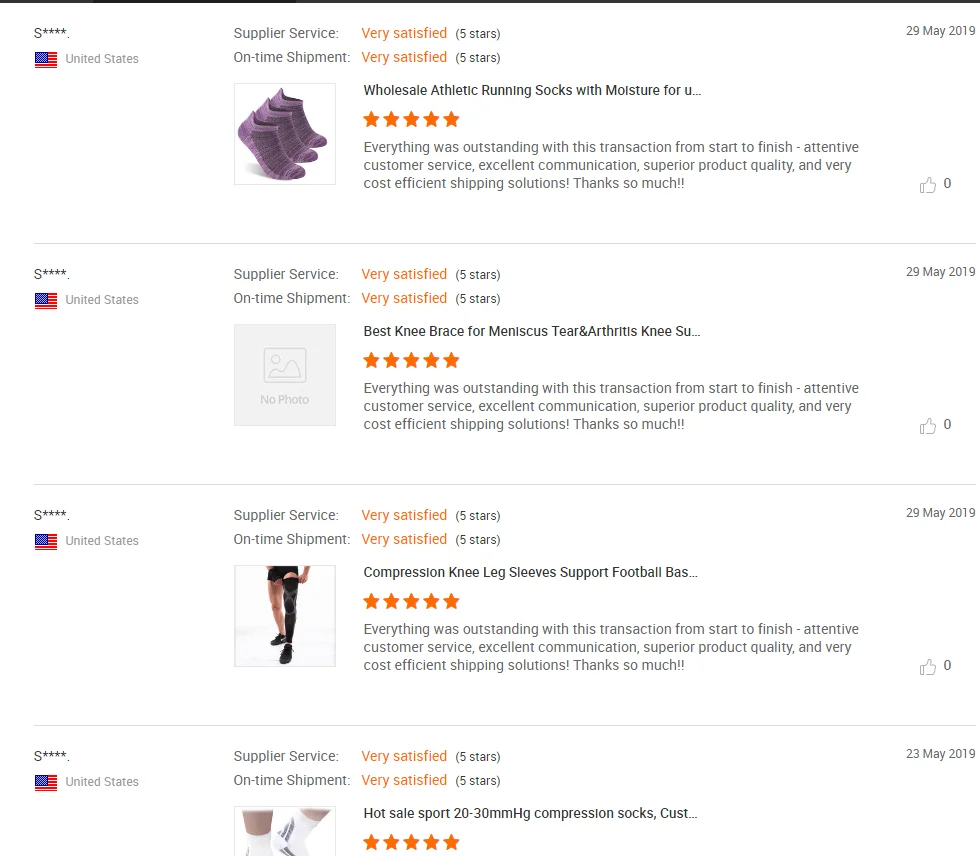Screen dimensions: 980x856
Task: Click the five-star rating under the running socks title
Action: (x=411, y=119)
